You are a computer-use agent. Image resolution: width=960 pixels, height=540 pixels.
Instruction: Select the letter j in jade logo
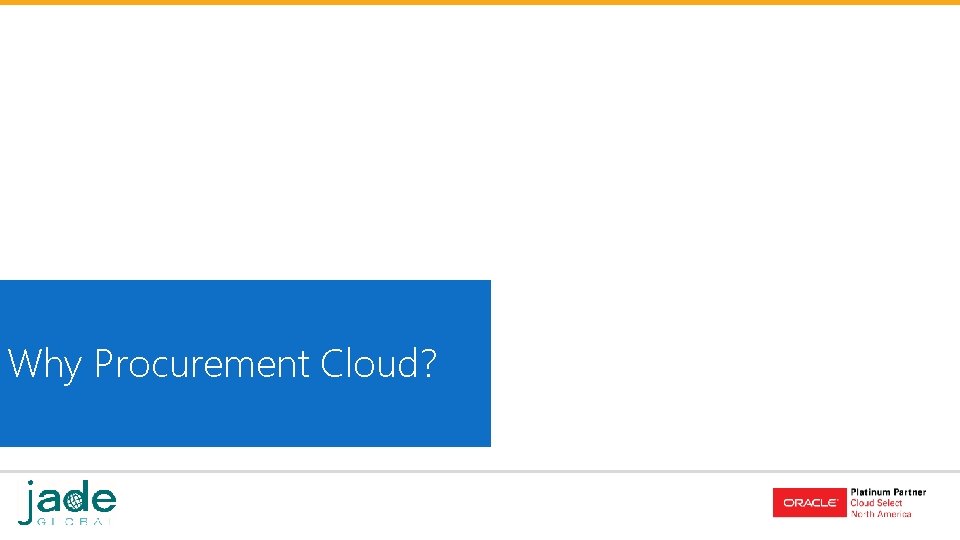click(26, 503)
